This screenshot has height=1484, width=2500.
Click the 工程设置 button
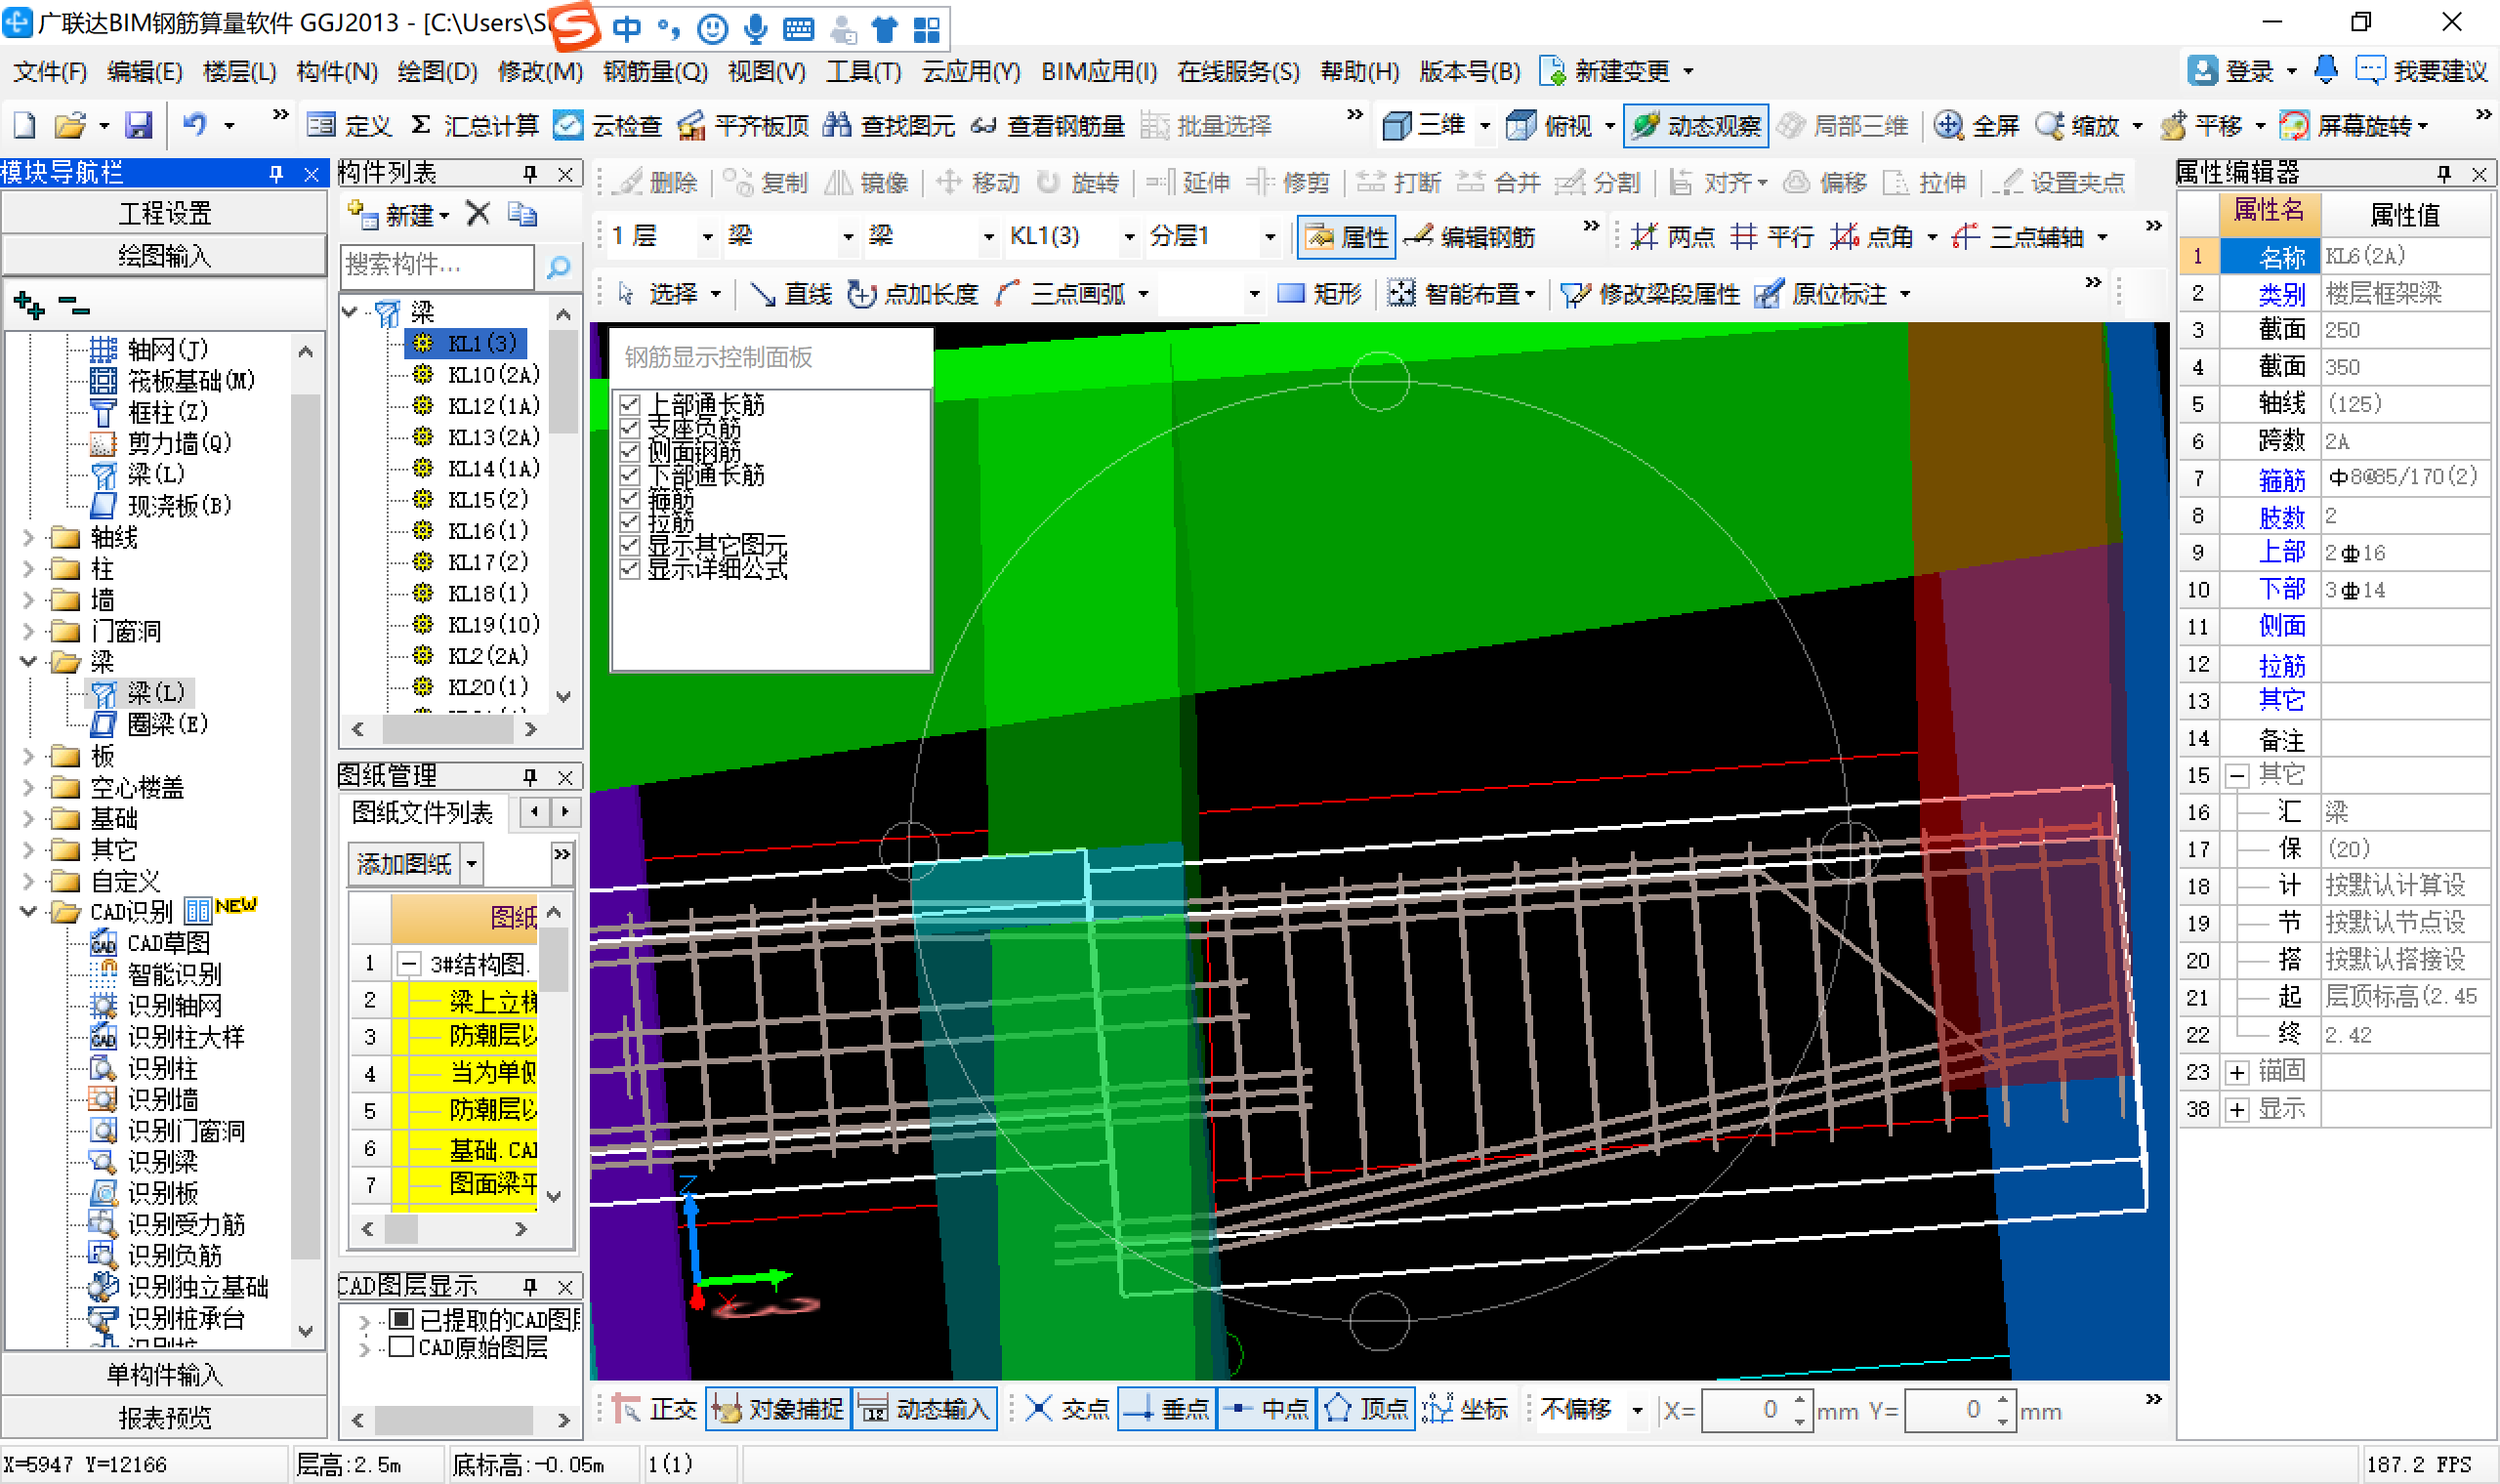[165, 213]
